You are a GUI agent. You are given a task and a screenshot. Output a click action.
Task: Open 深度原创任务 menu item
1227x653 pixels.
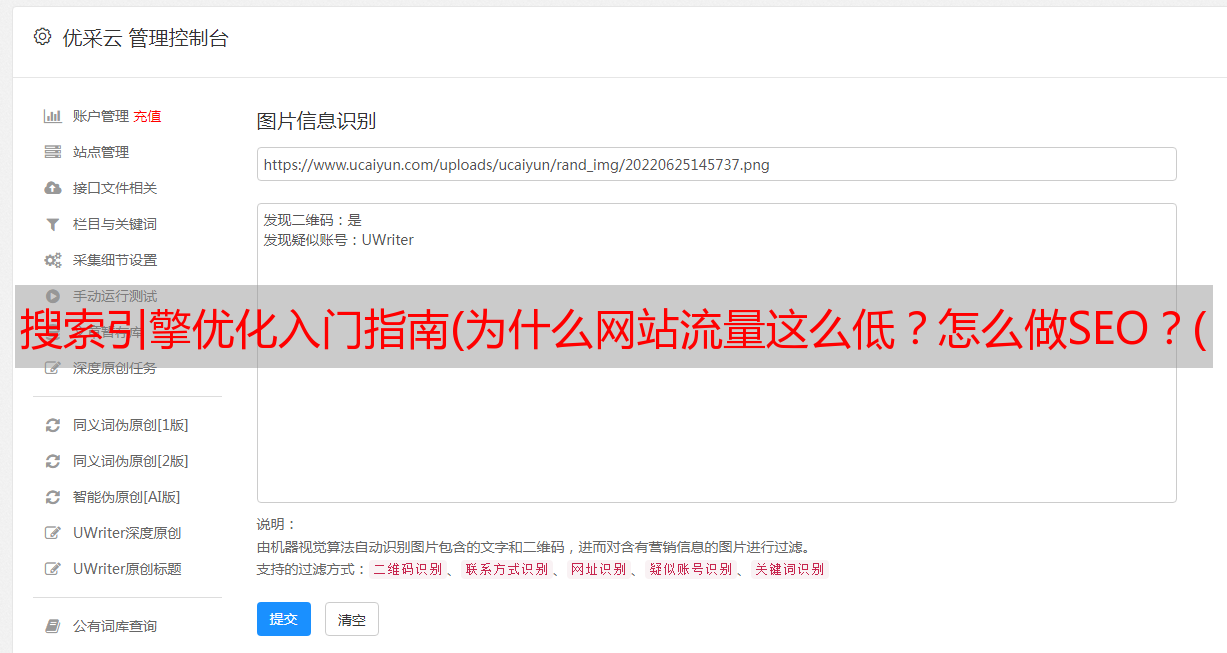coord(114,368)
